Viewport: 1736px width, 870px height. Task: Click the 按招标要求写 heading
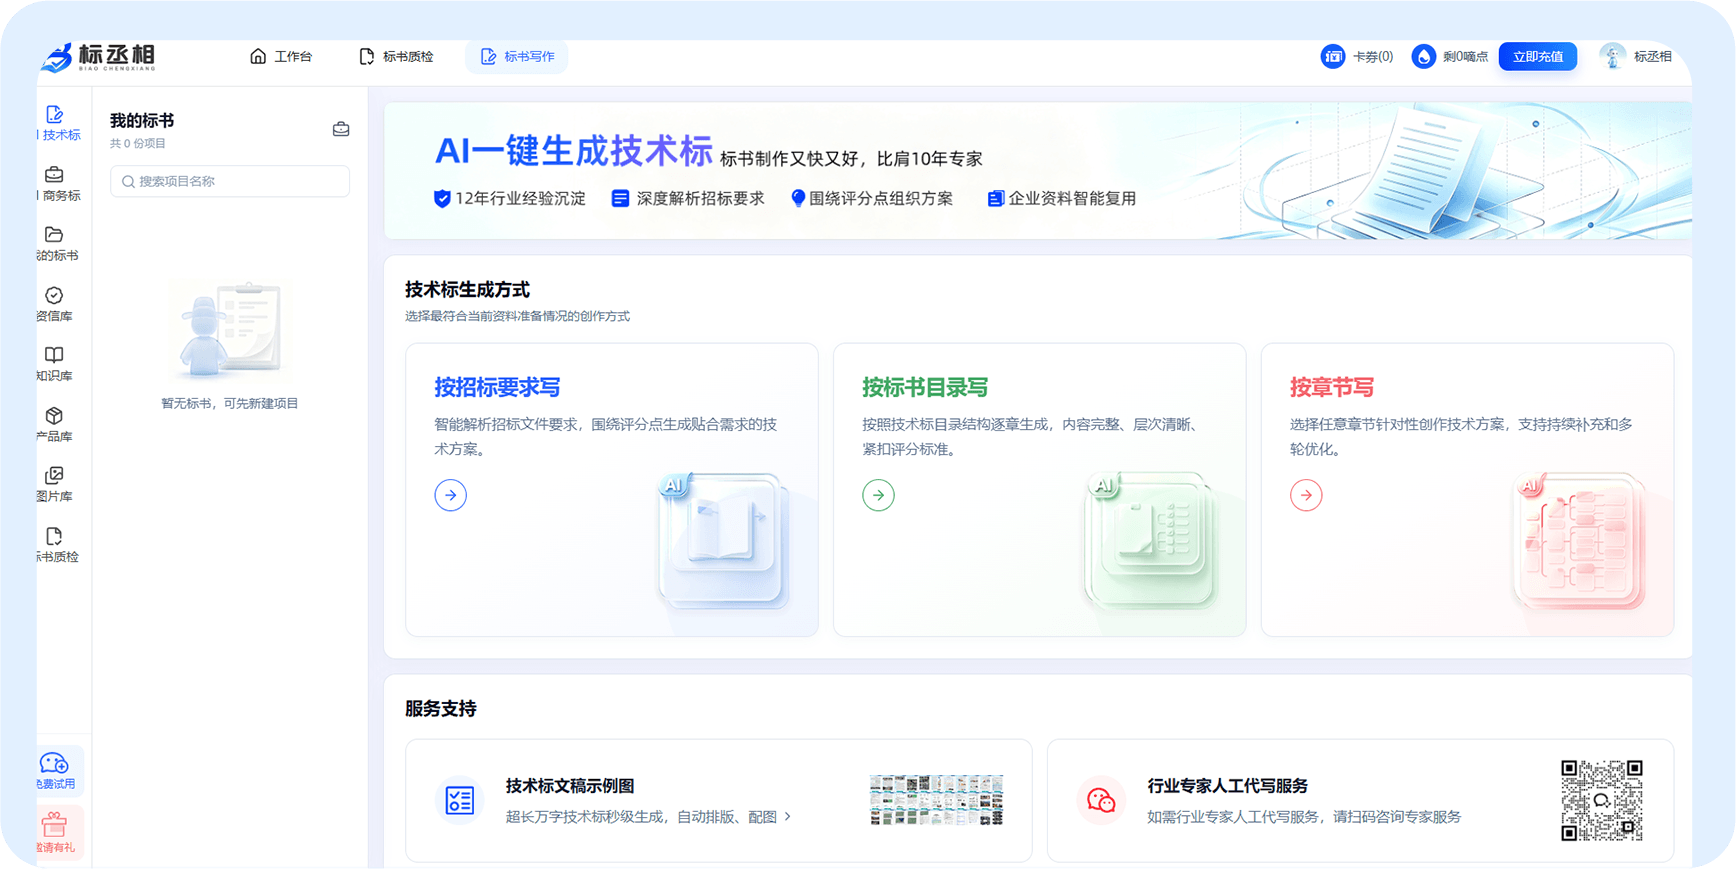pos(497,387)
